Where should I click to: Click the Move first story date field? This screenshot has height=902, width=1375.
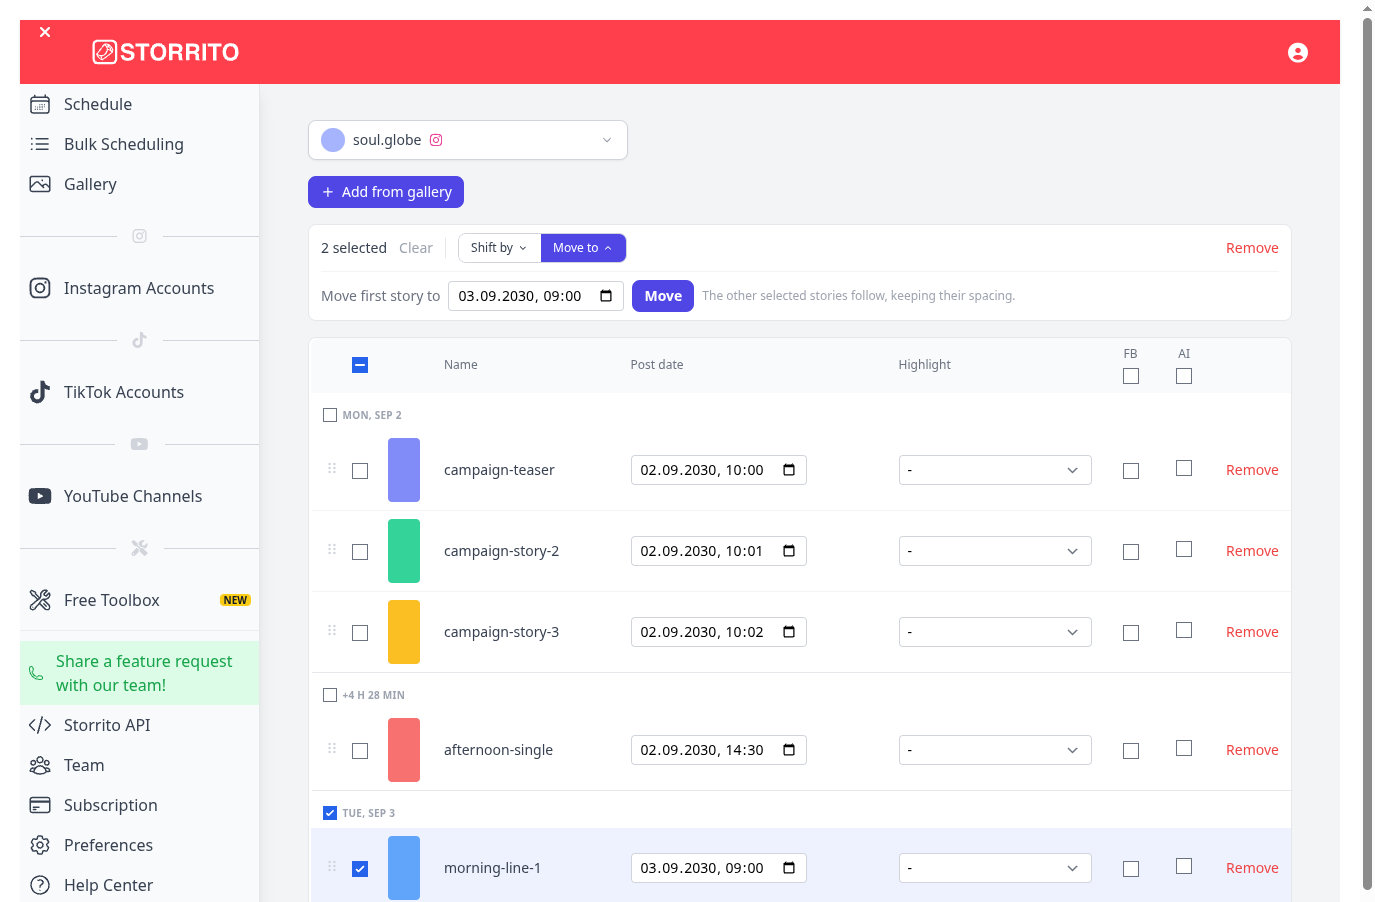coord(536,296)
